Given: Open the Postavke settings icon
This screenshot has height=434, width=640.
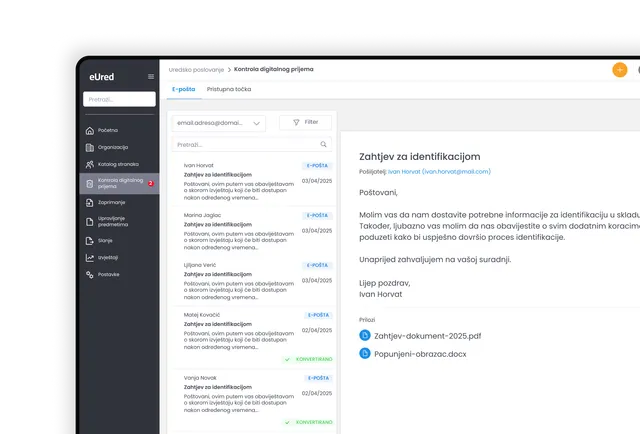Looking at the screenshot, I should click(x=90, y=275).
